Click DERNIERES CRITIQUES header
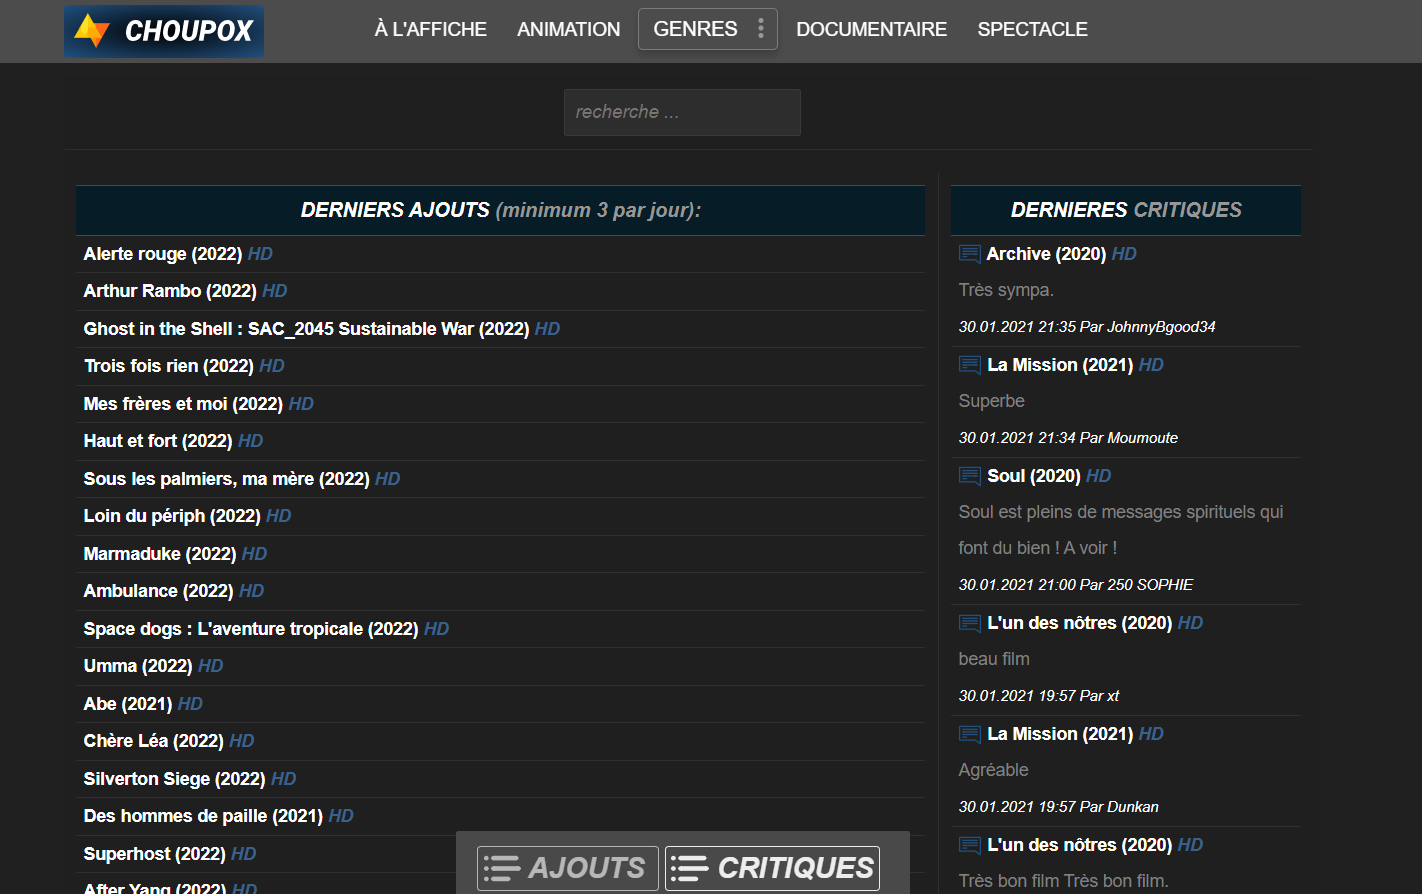The height and width of the screenshot is (894, 1422). tap(1126, 210)
